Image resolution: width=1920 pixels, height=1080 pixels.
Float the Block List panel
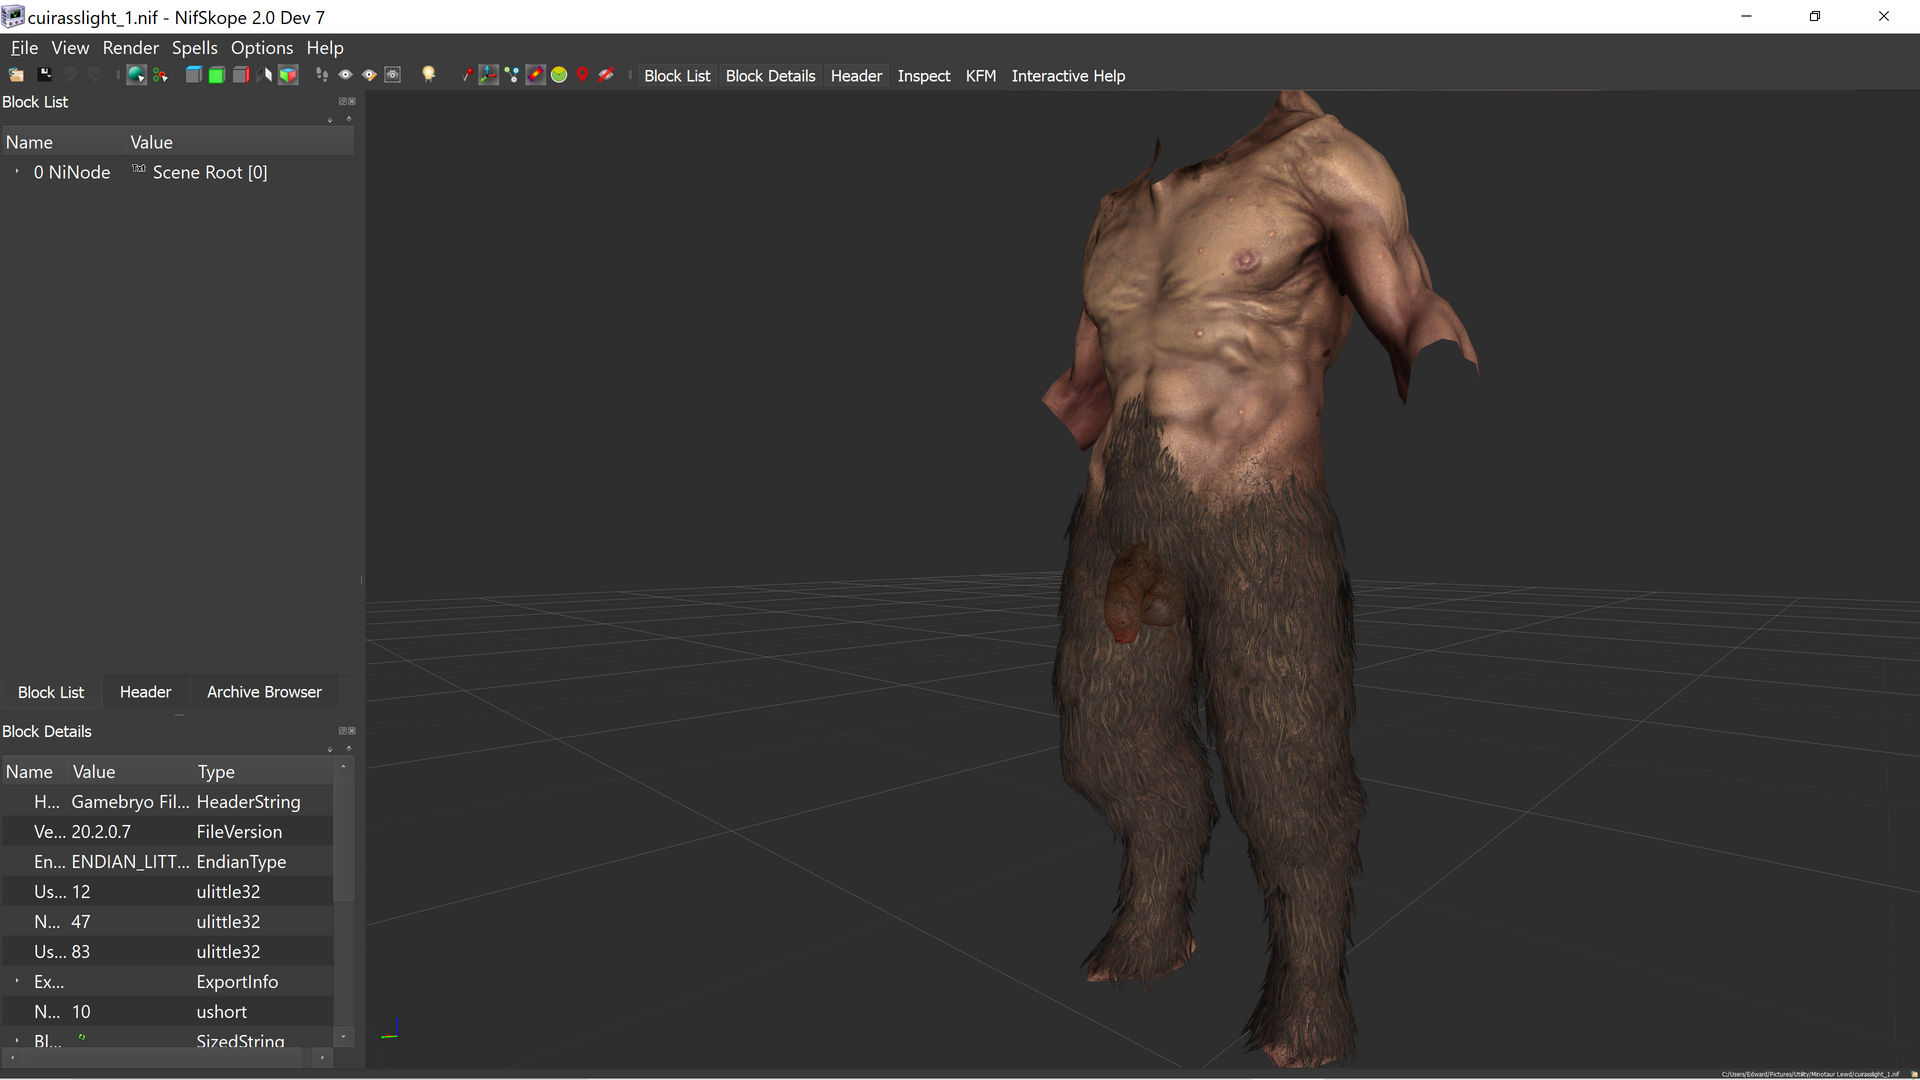click(343, 101)
